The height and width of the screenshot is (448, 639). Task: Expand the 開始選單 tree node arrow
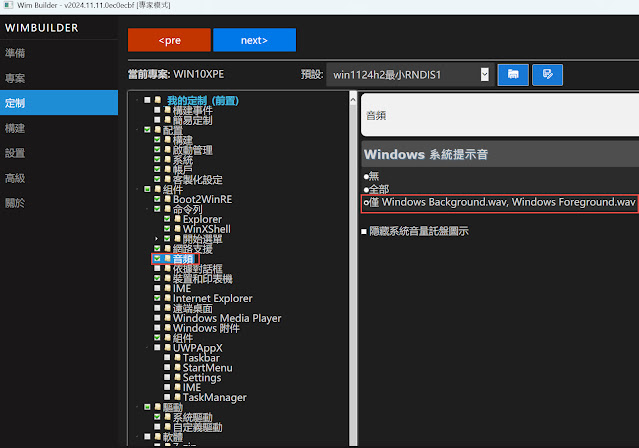[x=156, y=238]
